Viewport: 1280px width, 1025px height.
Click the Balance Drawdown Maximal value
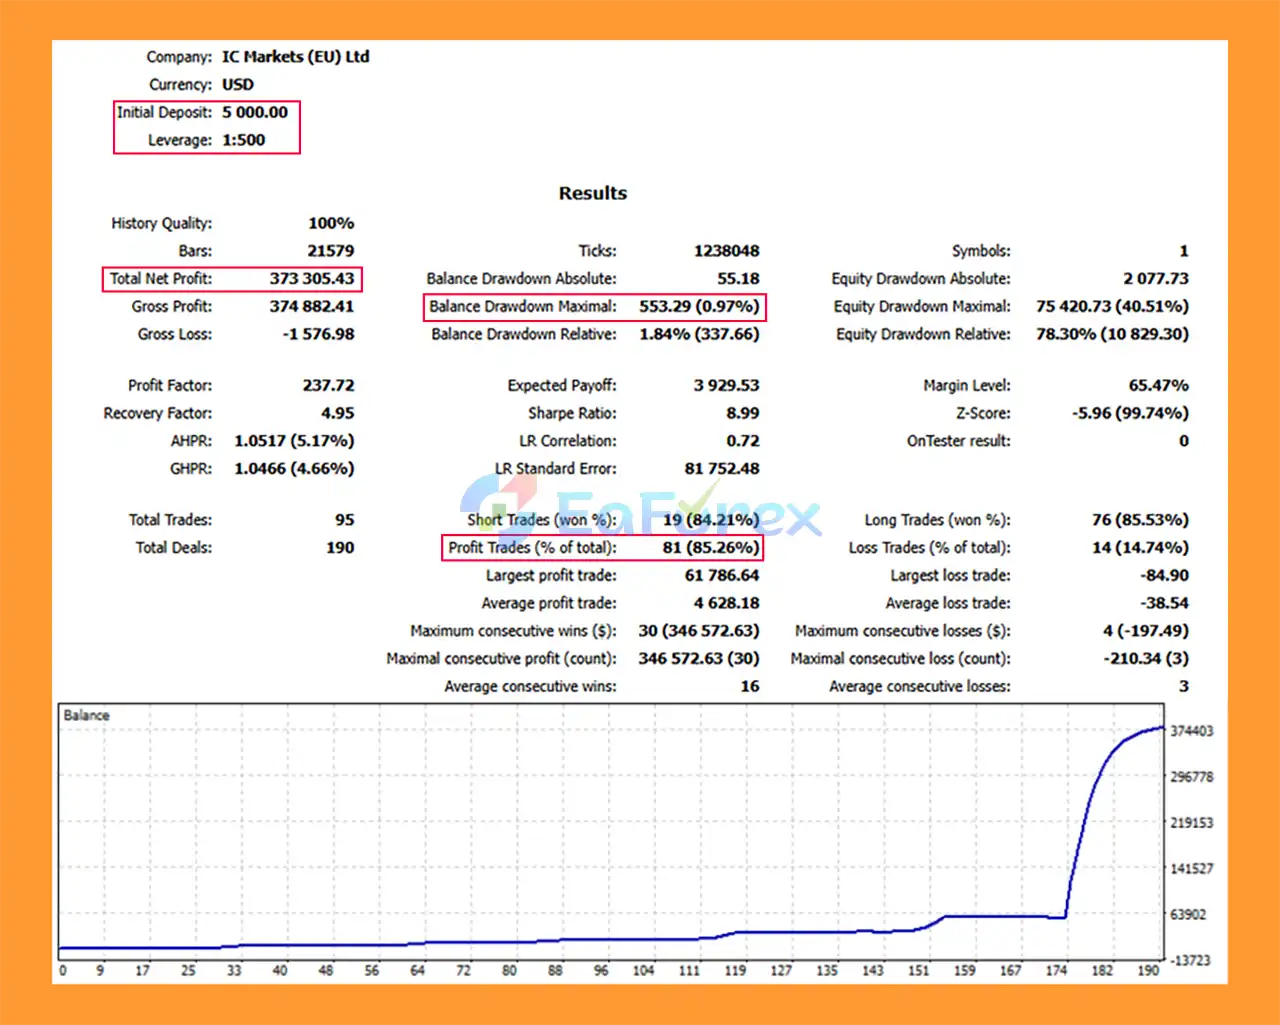698,307
